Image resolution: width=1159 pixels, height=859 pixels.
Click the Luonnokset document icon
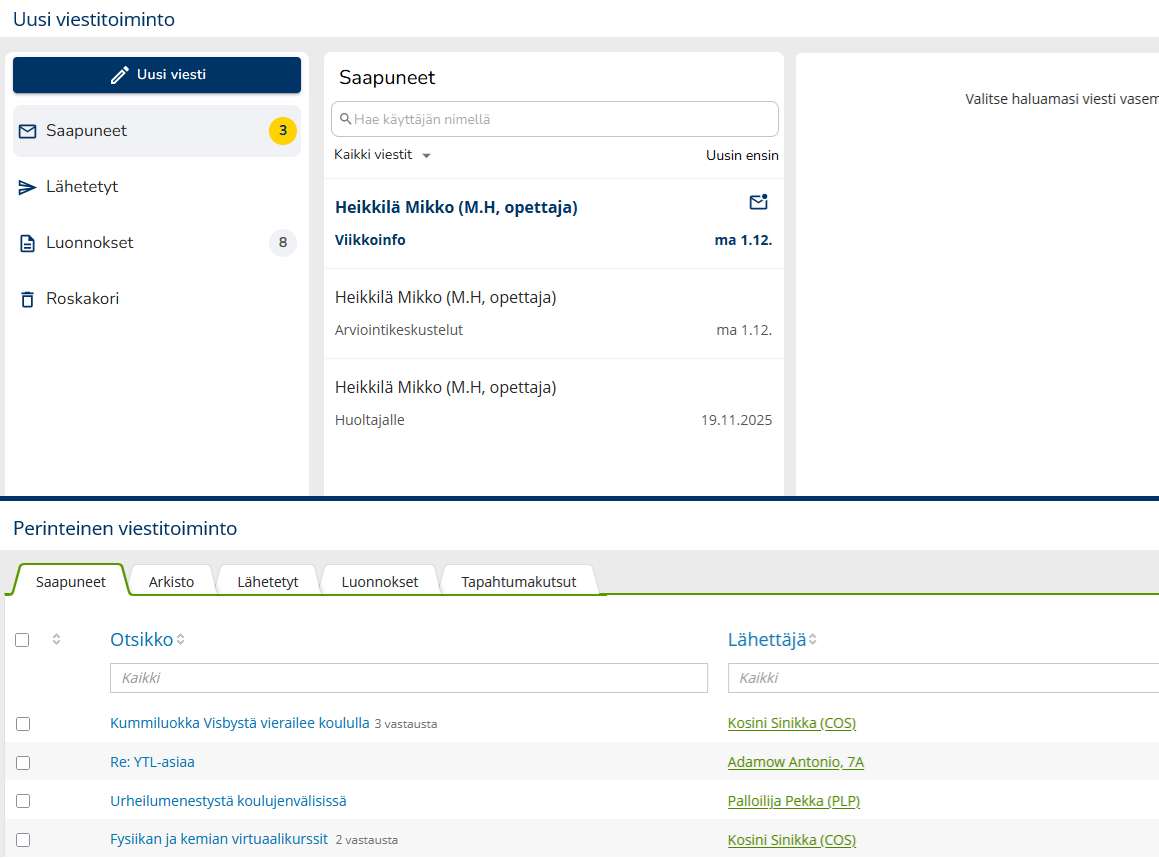click(x=28, y=243)
